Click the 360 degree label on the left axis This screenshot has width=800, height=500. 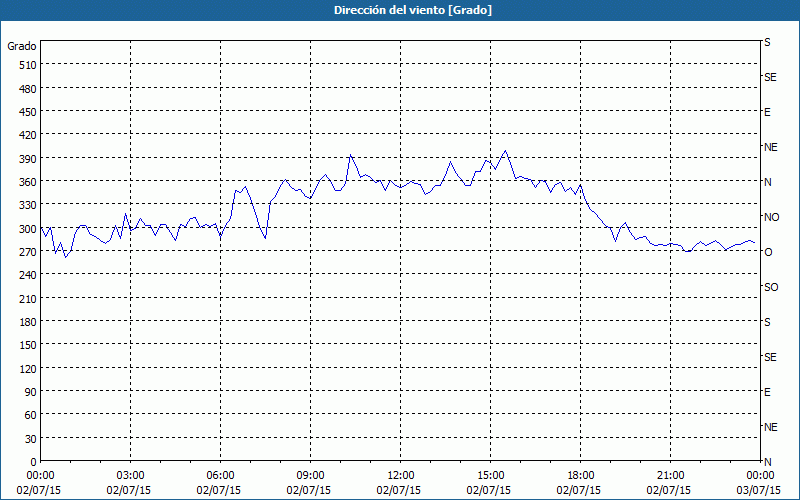pos(26,182)
